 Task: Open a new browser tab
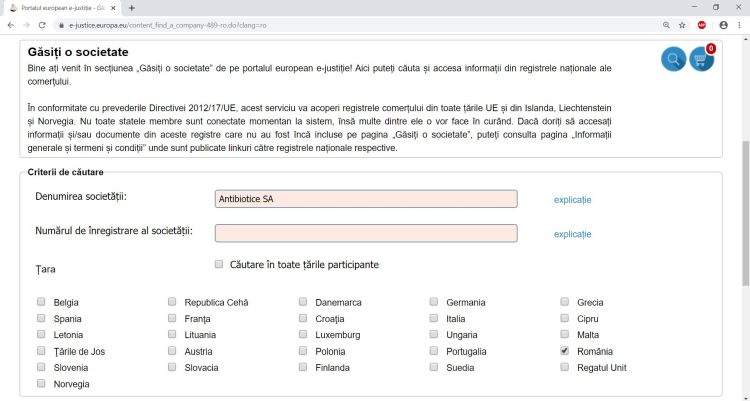pyautogui.click(x=131, y=7)
